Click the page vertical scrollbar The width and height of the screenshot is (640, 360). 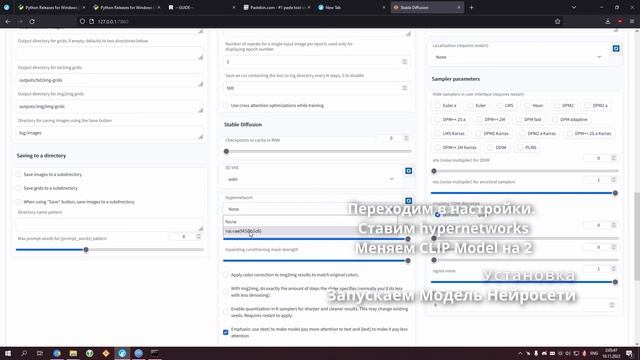coord(637,236)
